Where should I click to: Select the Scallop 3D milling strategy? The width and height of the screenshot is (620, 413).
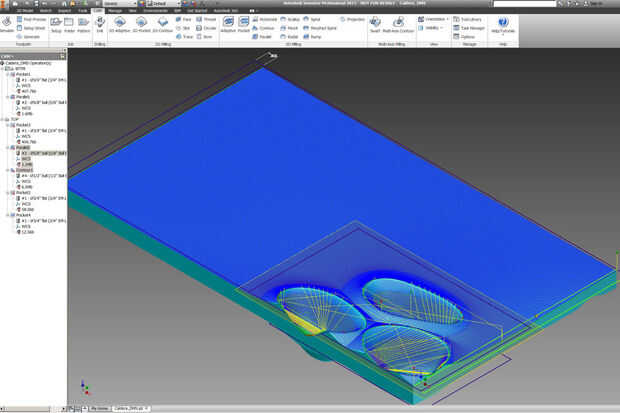pos(290,19)
